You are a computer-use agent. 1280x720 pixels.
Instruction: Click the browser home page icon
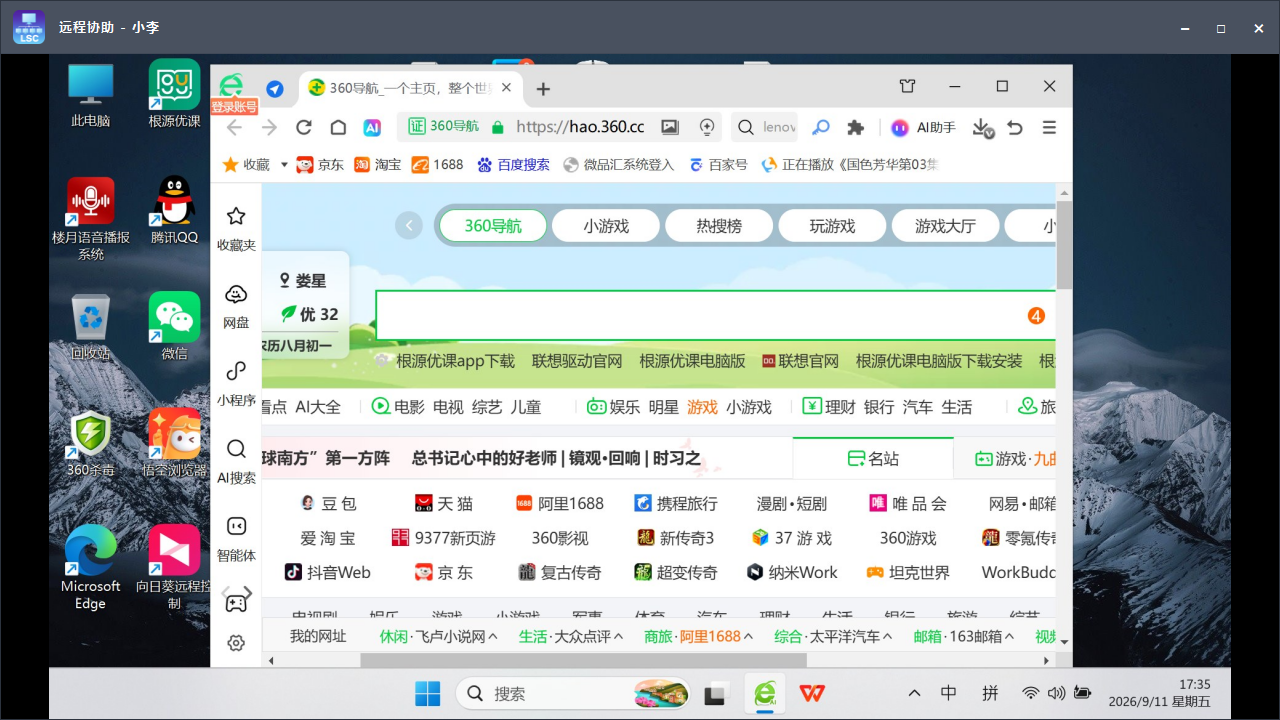tap(338, 127)
